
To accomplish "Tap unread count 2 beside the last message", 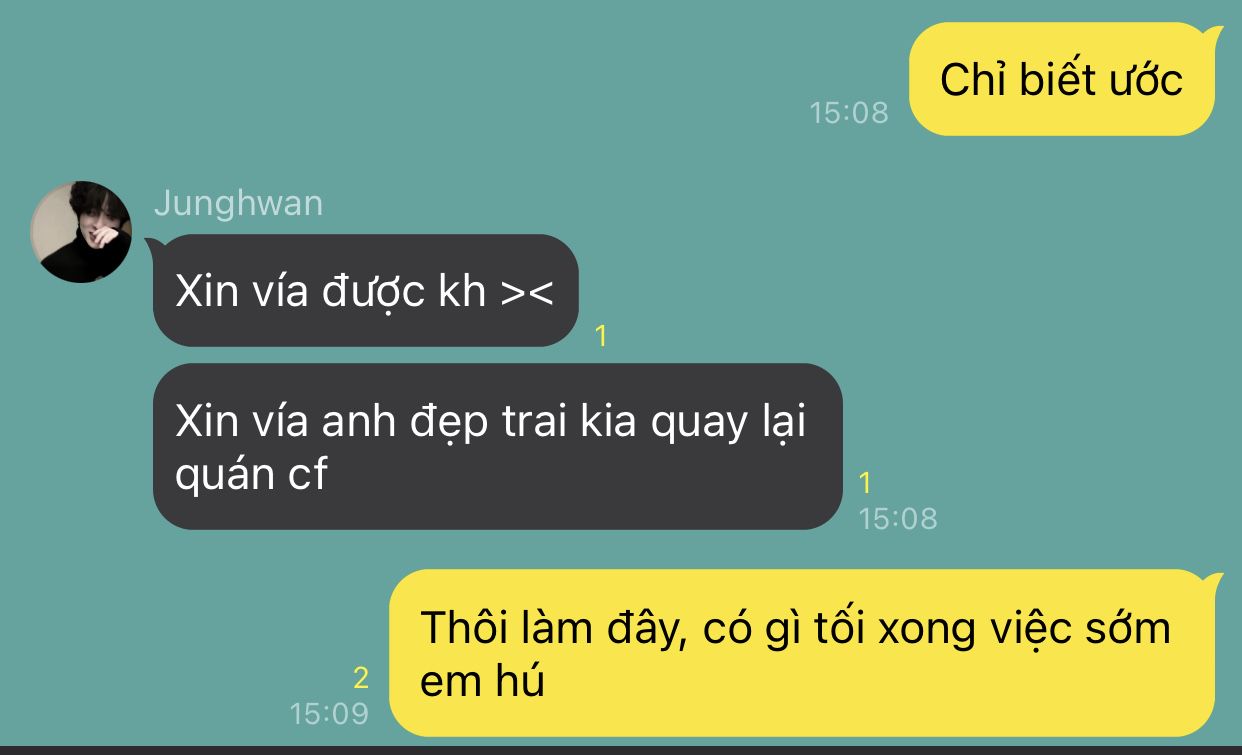I will click(361, 679).
